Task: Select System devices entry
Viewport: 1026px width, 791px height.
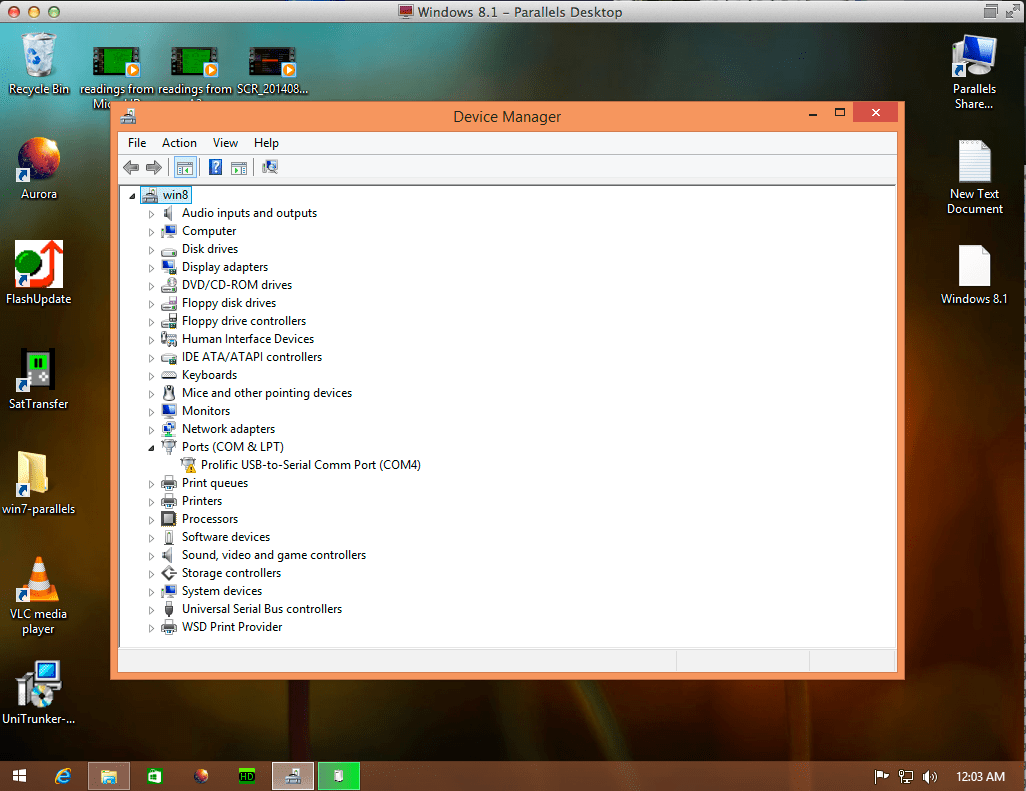Action: coord(222,591)
